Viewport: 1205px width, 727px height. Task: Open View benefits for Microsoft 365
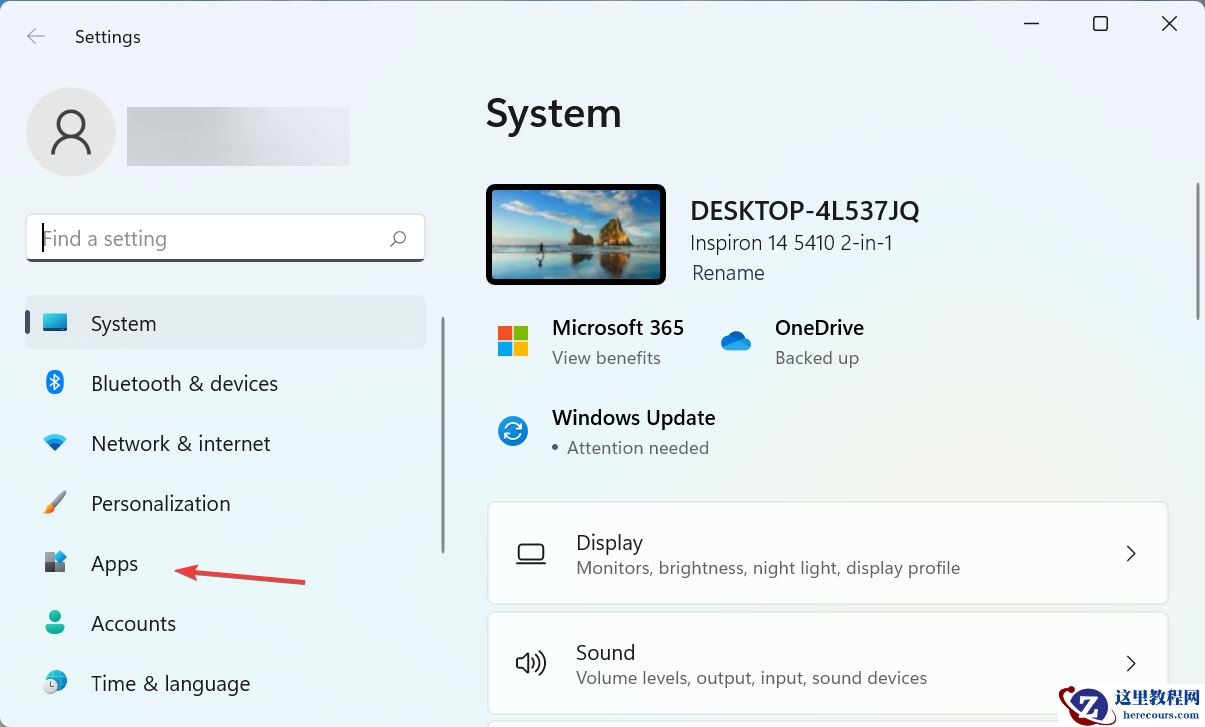pyautogui.click(x=606, y=357)
